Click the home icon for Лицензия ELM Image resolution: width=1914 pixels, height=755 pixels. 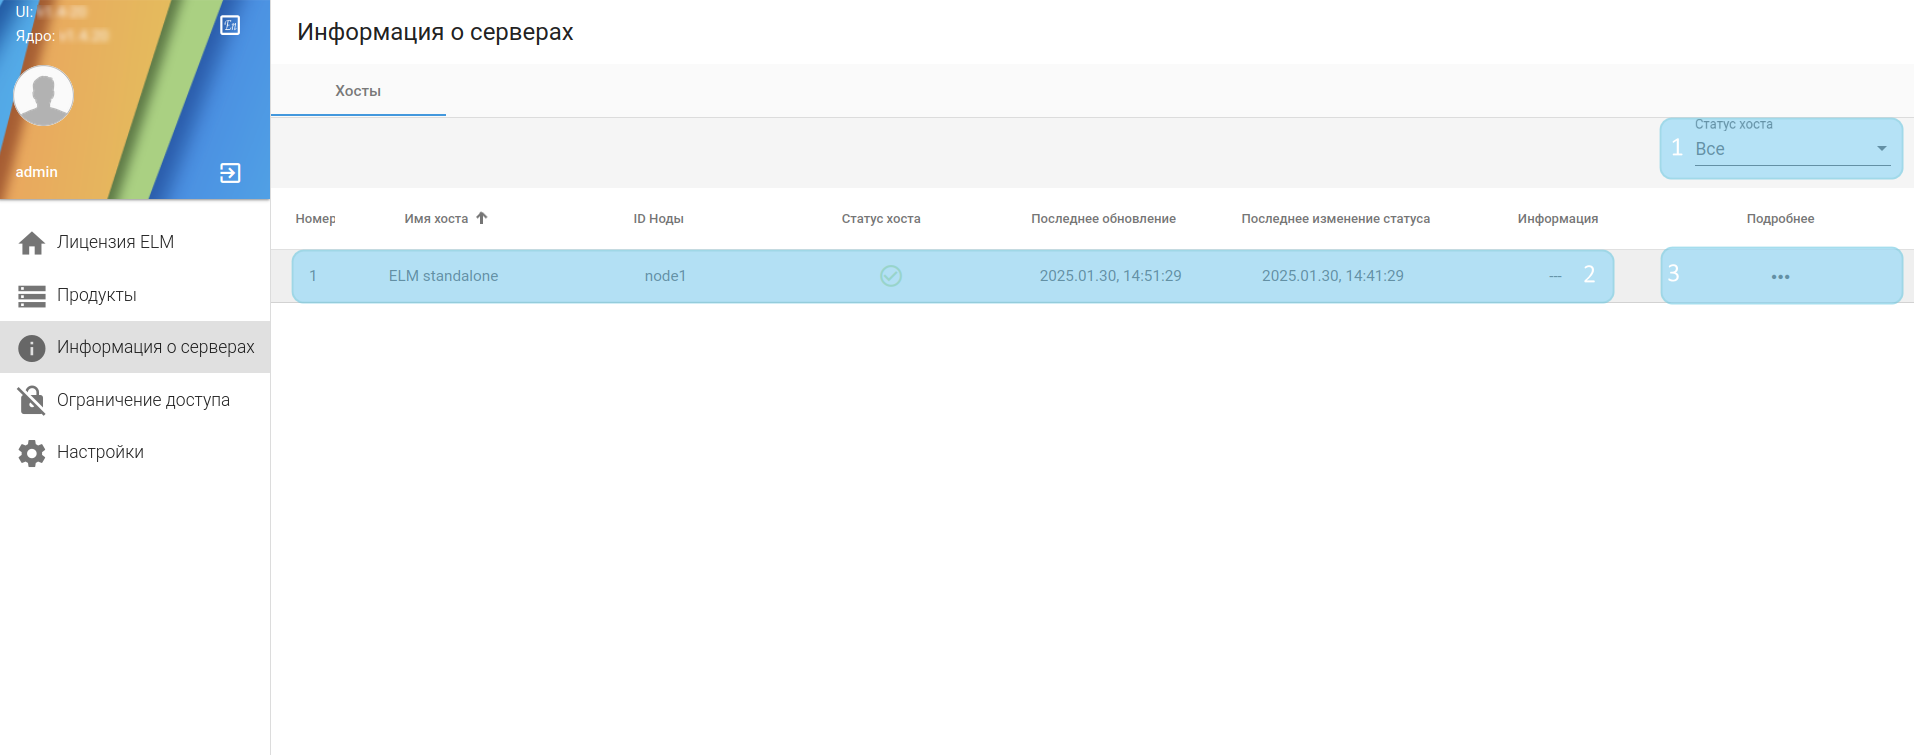tap(32, 243)
